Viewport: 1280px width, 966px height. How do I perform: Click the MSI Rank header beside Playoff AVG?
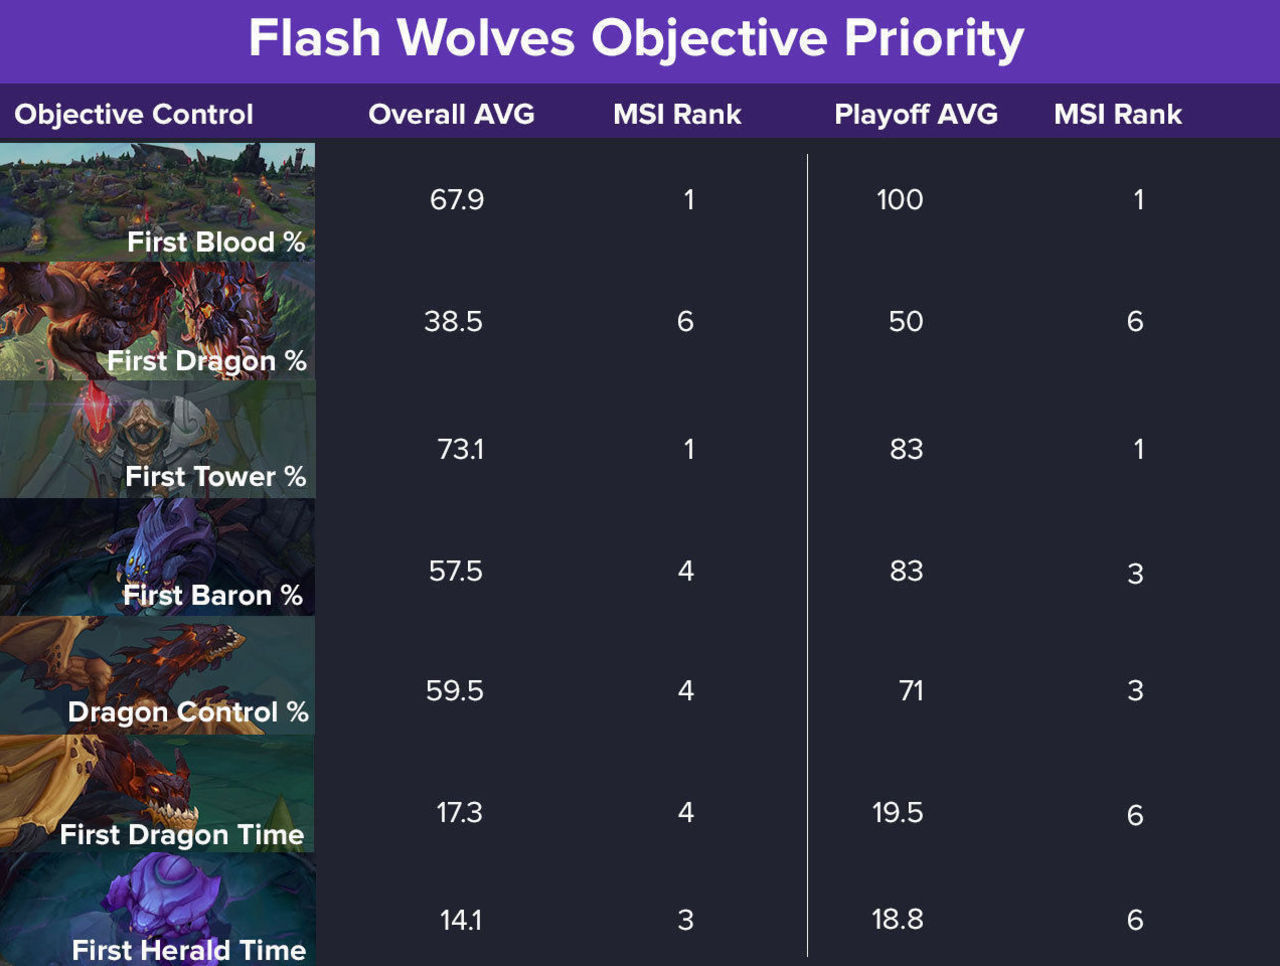(x=1118, y=114)
